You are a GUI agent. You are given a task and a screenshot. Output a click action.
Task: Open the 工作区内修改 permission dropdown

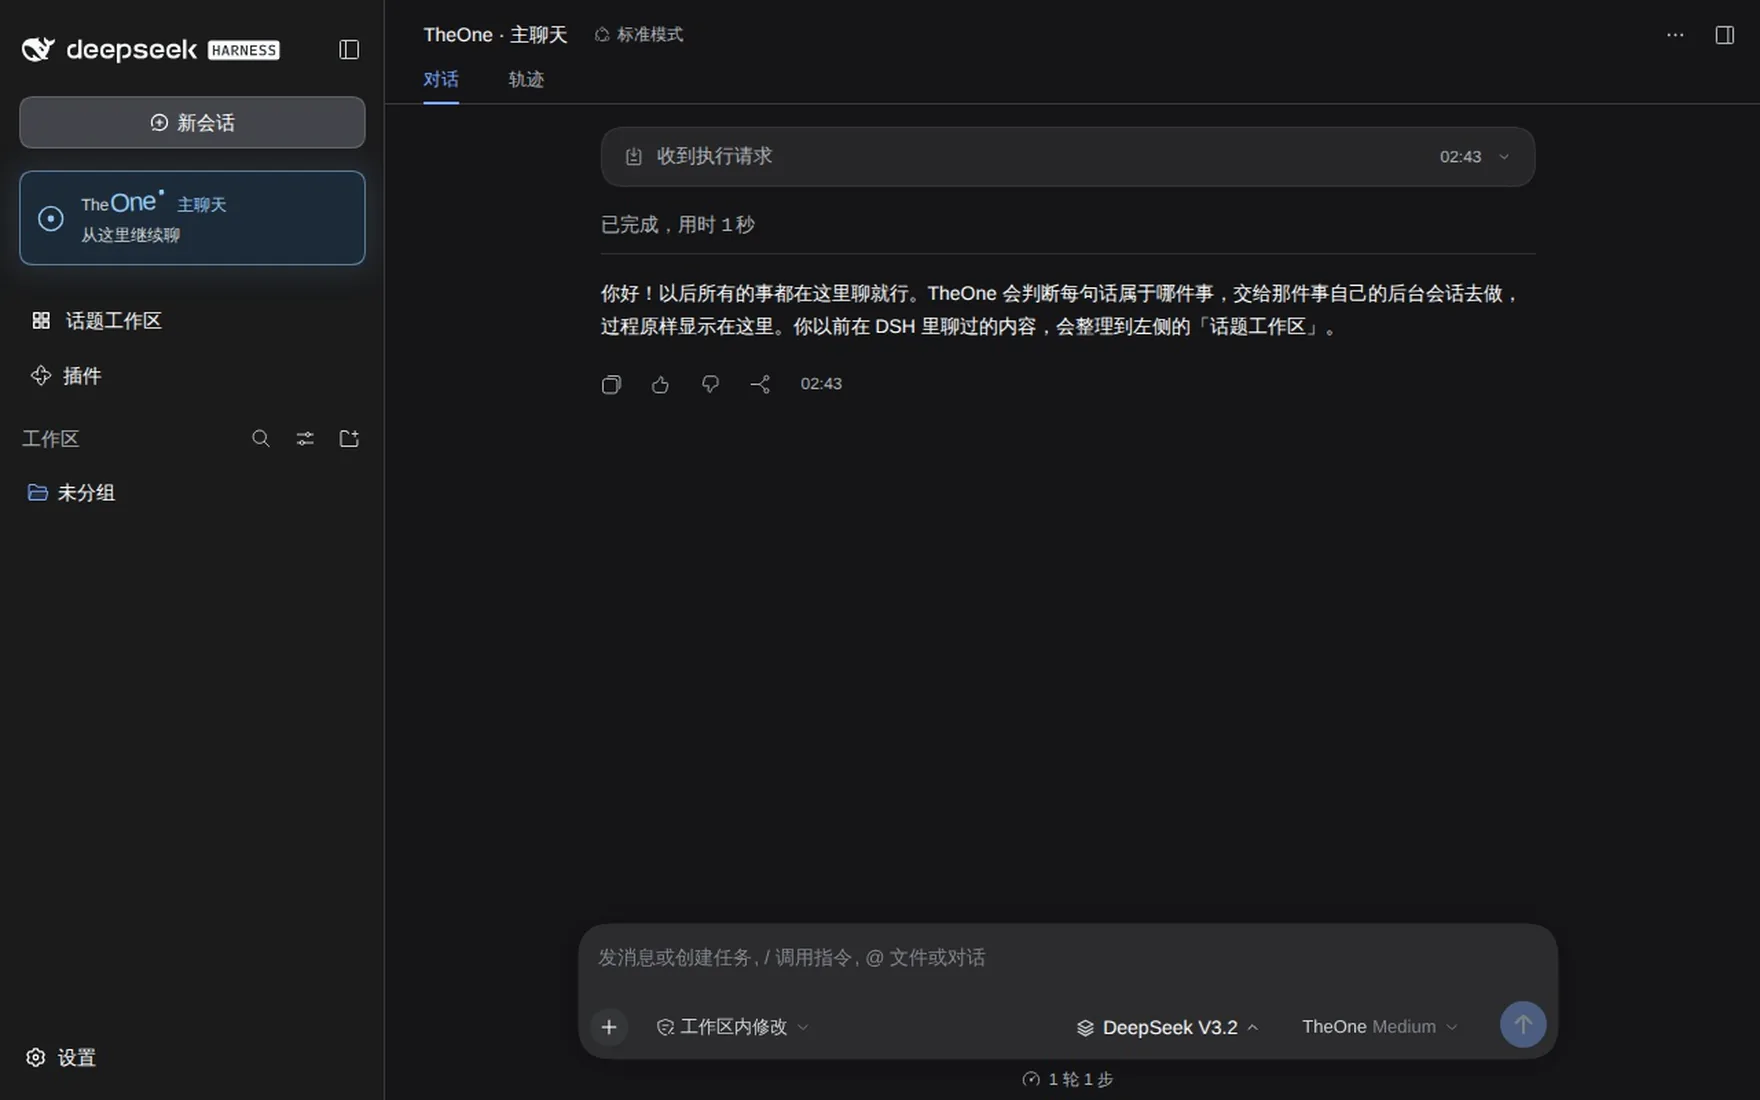732,1027
